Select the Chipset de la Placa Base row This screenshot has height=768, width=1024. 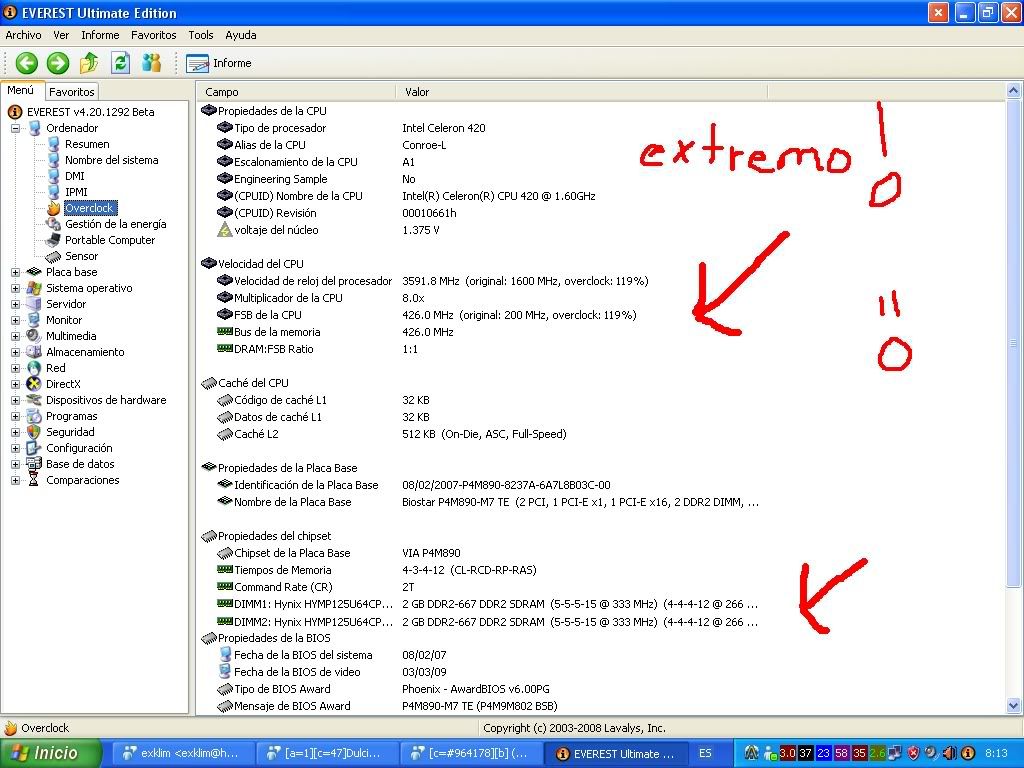tap(481, 553)
